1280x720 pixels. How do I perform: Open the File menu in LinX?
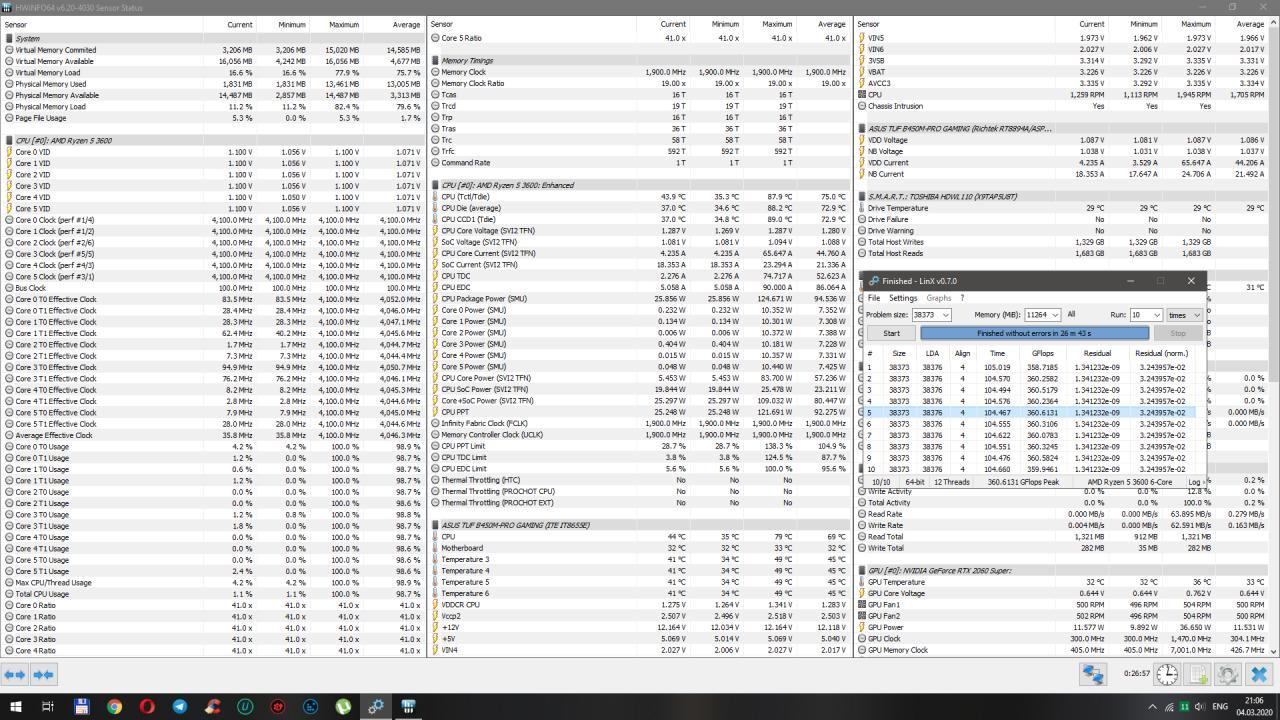pos(874,298)
